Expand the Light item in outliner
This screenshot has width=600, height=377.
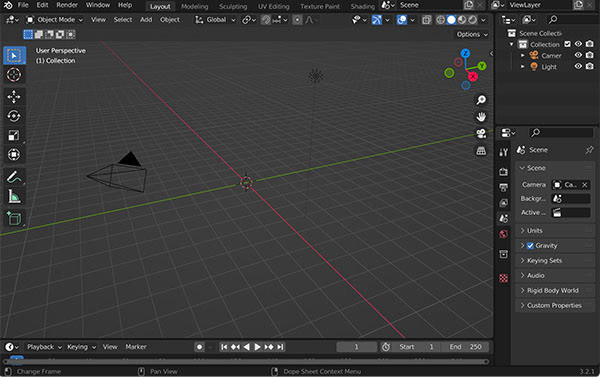tap(523, 67)
